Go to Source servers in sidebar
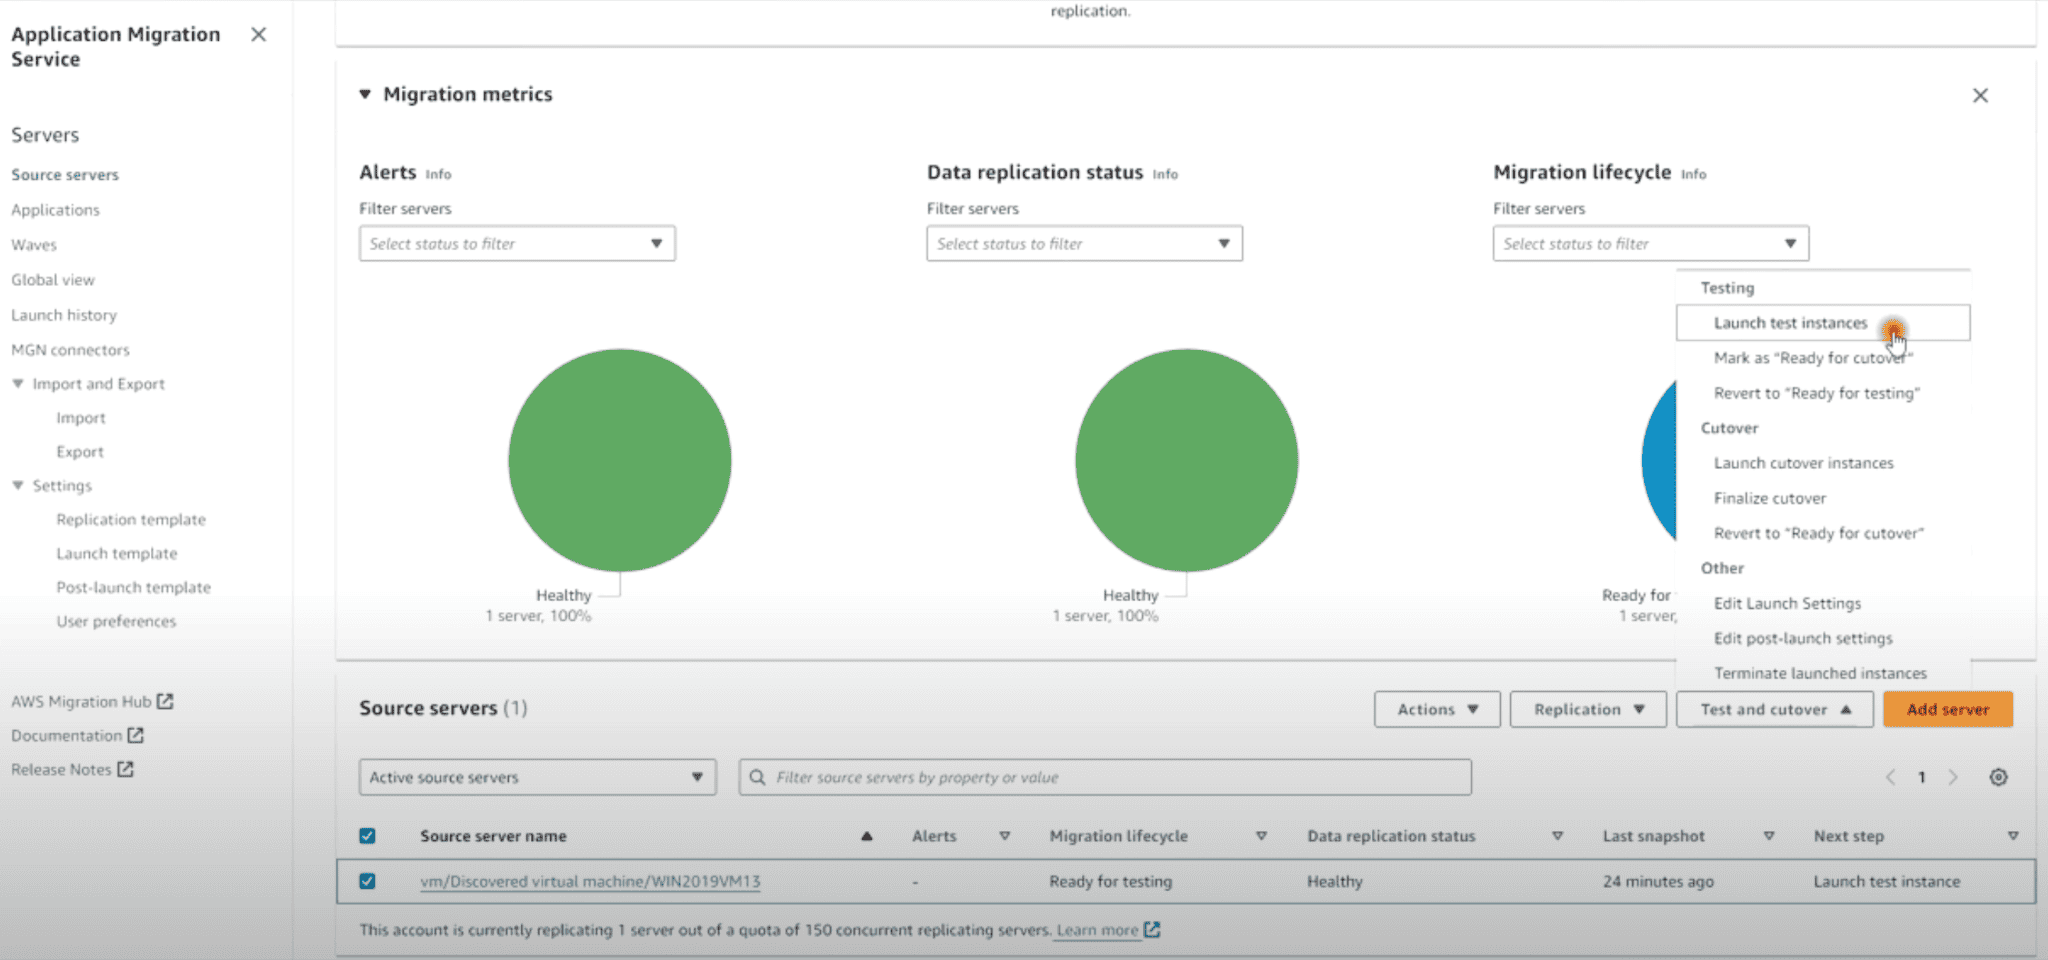The image size is (2048, 960). pyautogui.click(x=65, y=175)
